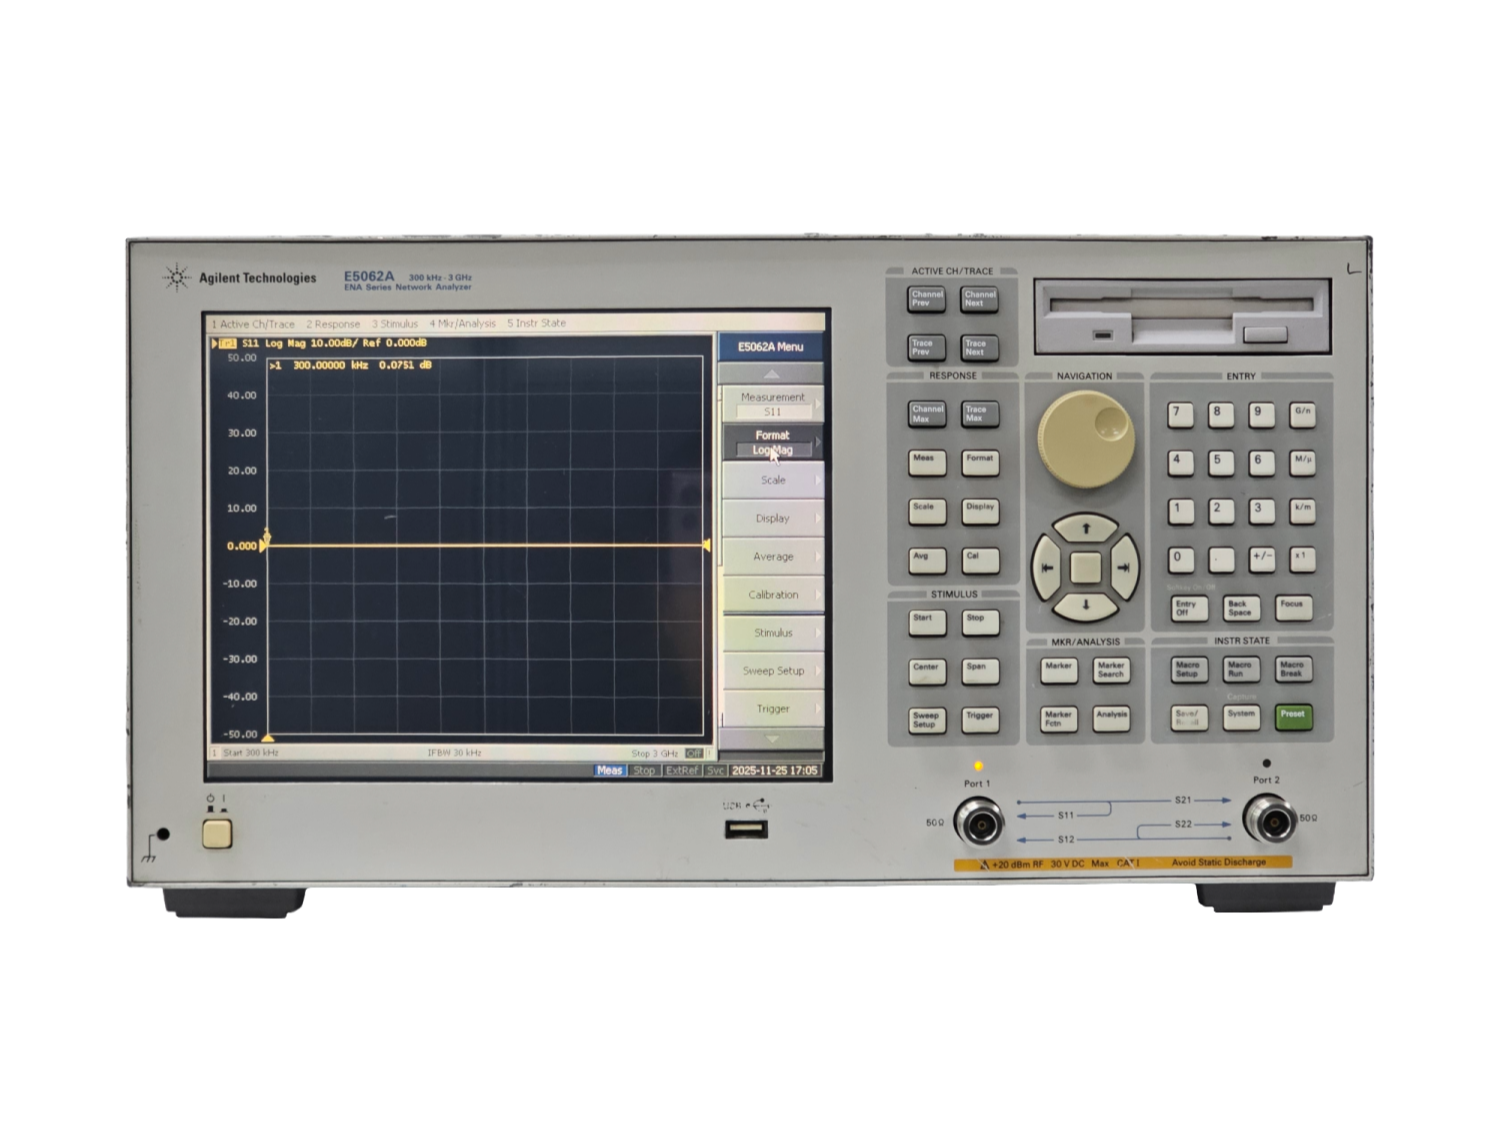Push the green Preset key

(x=1293, y=717)
